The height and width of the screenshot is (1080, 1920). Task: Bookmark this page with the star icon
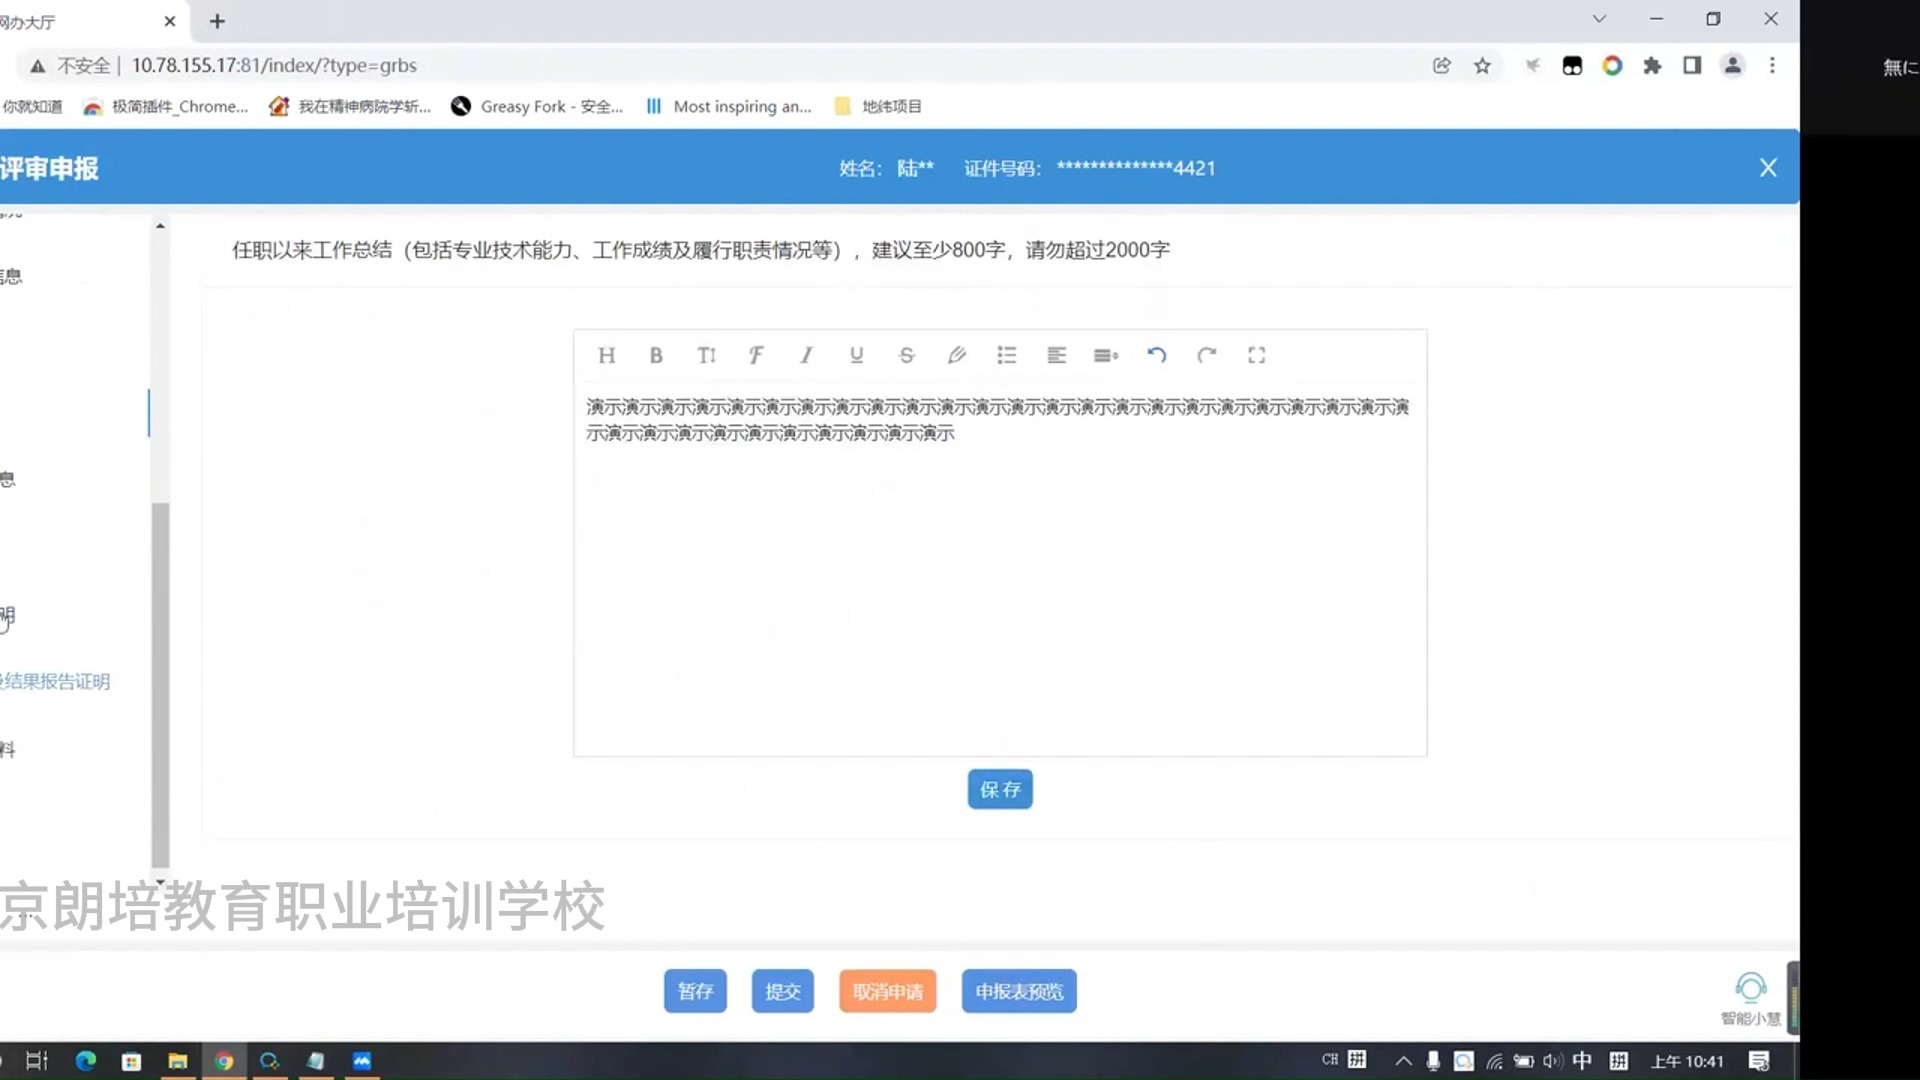tap(1482, 65)
